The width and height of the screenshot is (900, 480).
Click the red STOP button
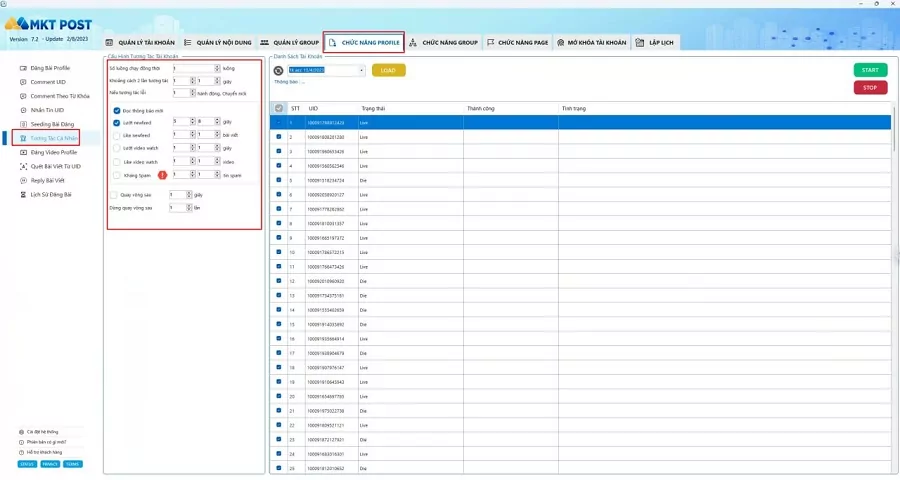(x=870, y=88)
